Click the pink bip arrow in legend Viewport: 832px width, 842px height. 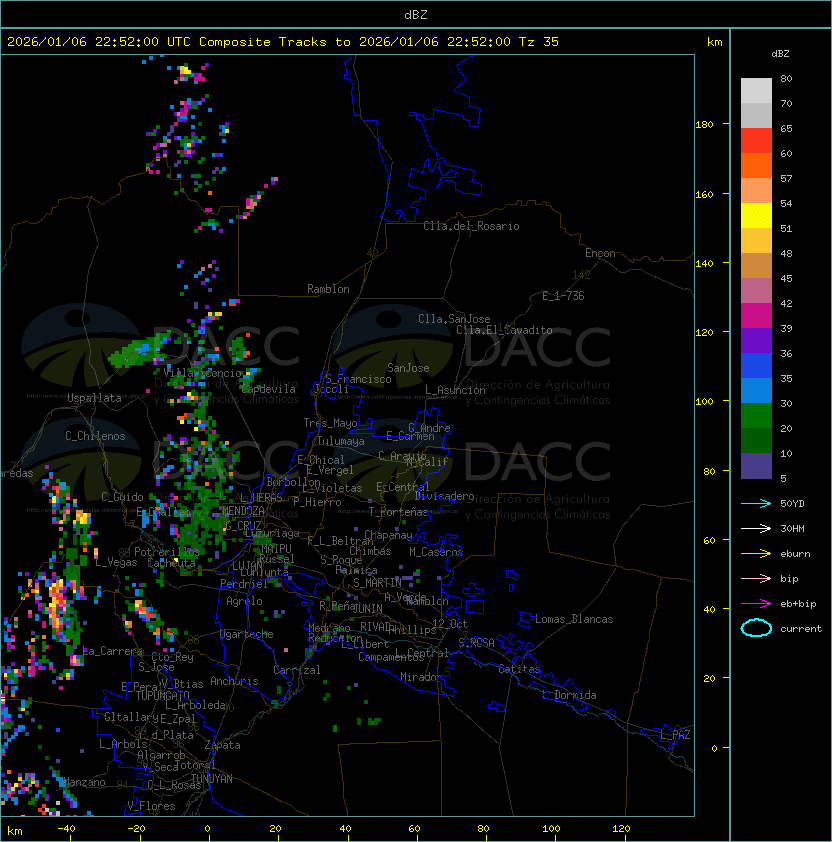[756, 578]
